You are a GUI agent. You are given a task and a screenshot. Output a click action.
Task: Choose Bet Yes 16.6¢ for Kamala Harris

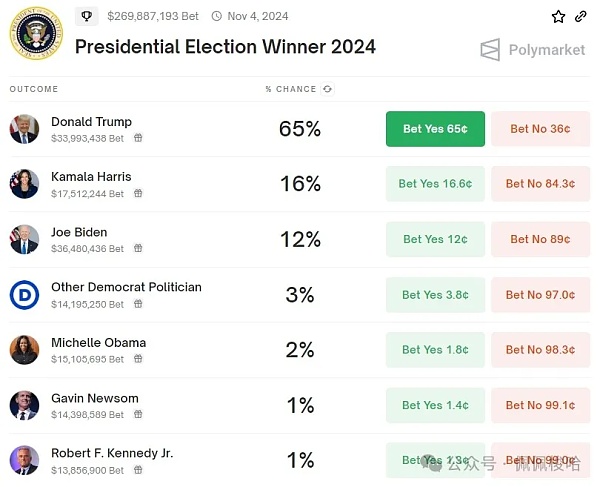point(435,184)
